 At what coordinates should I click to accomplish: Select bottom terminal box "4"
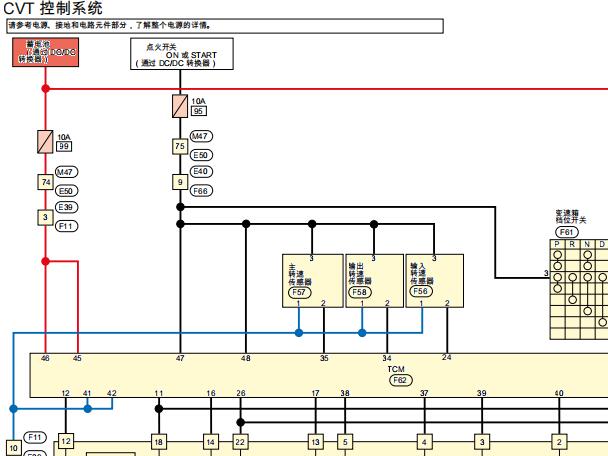pyautogui.click(x=424, y=442)
